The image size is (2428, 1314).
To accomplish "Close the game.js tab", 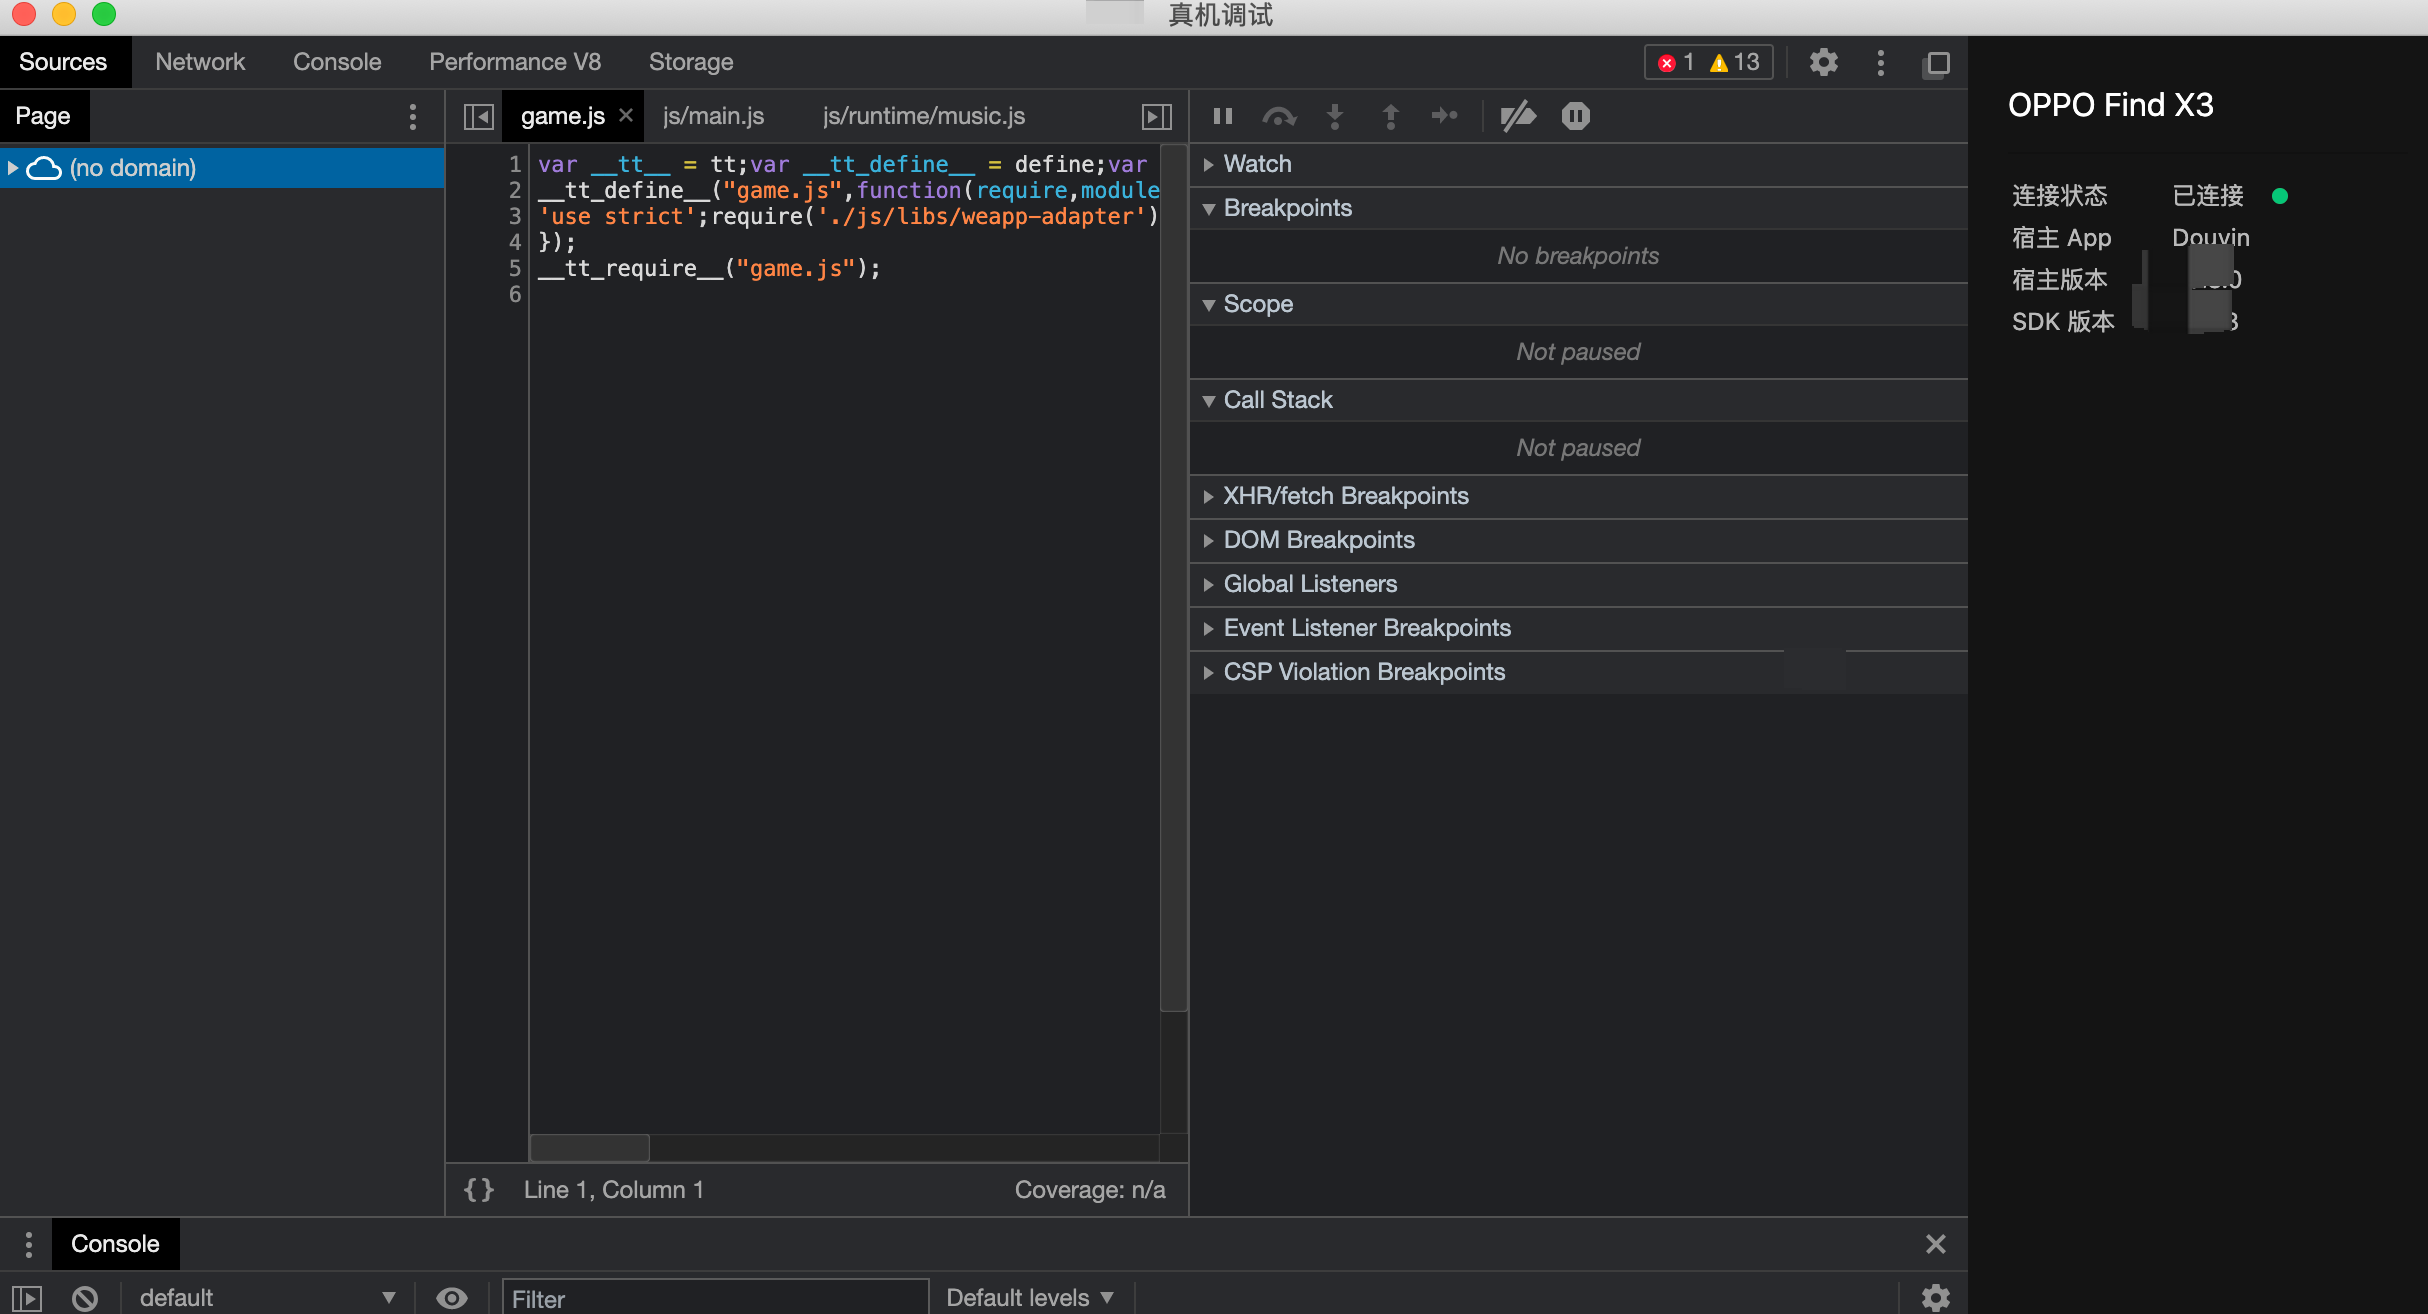I will click(x=626, y=115).
